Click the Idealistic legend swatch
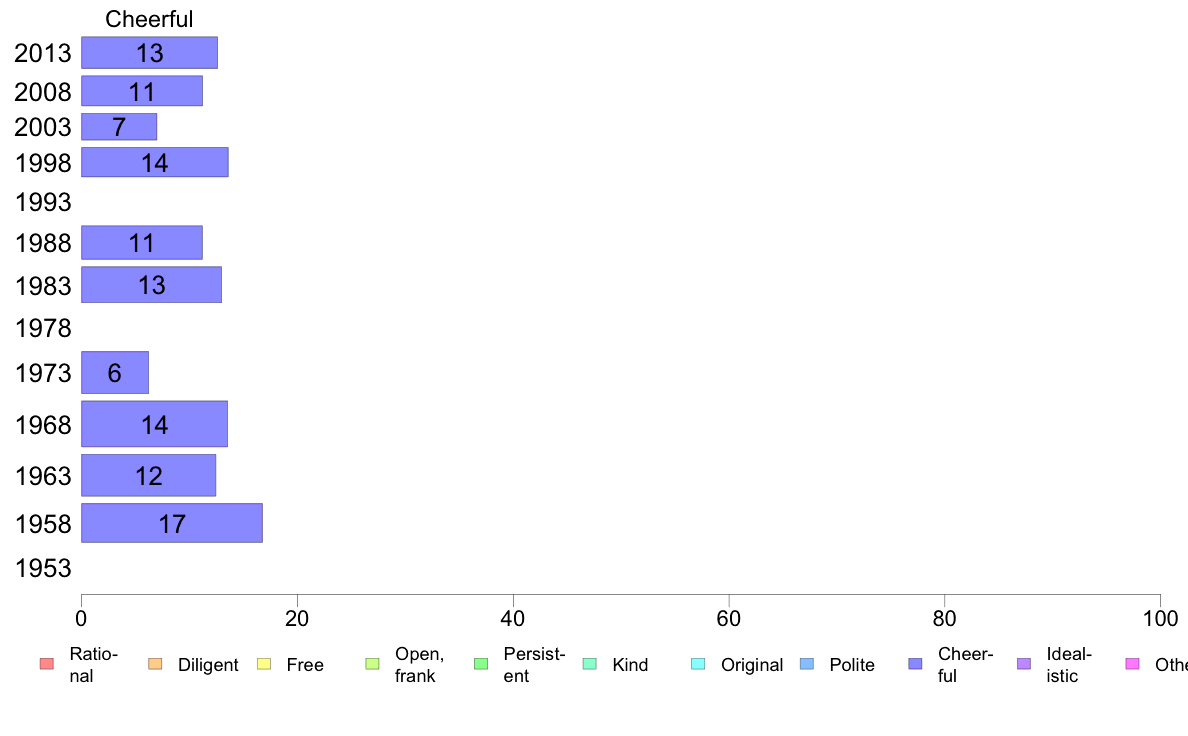Screen dimensions: 1188x736 1023,665
